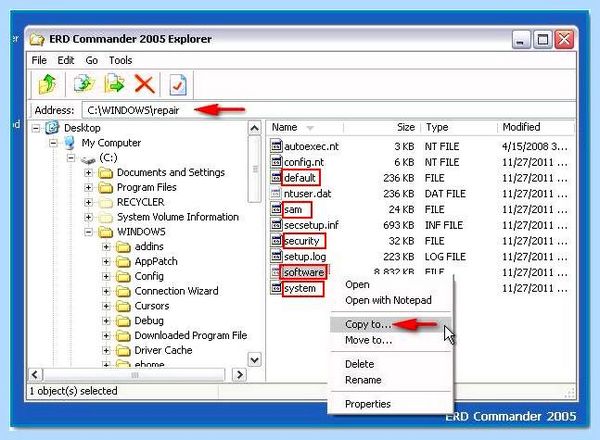Viewport: 600px width, 440px height.
Task: Click the tree vertical scrollbar thumb
Action: click(254, 169)
